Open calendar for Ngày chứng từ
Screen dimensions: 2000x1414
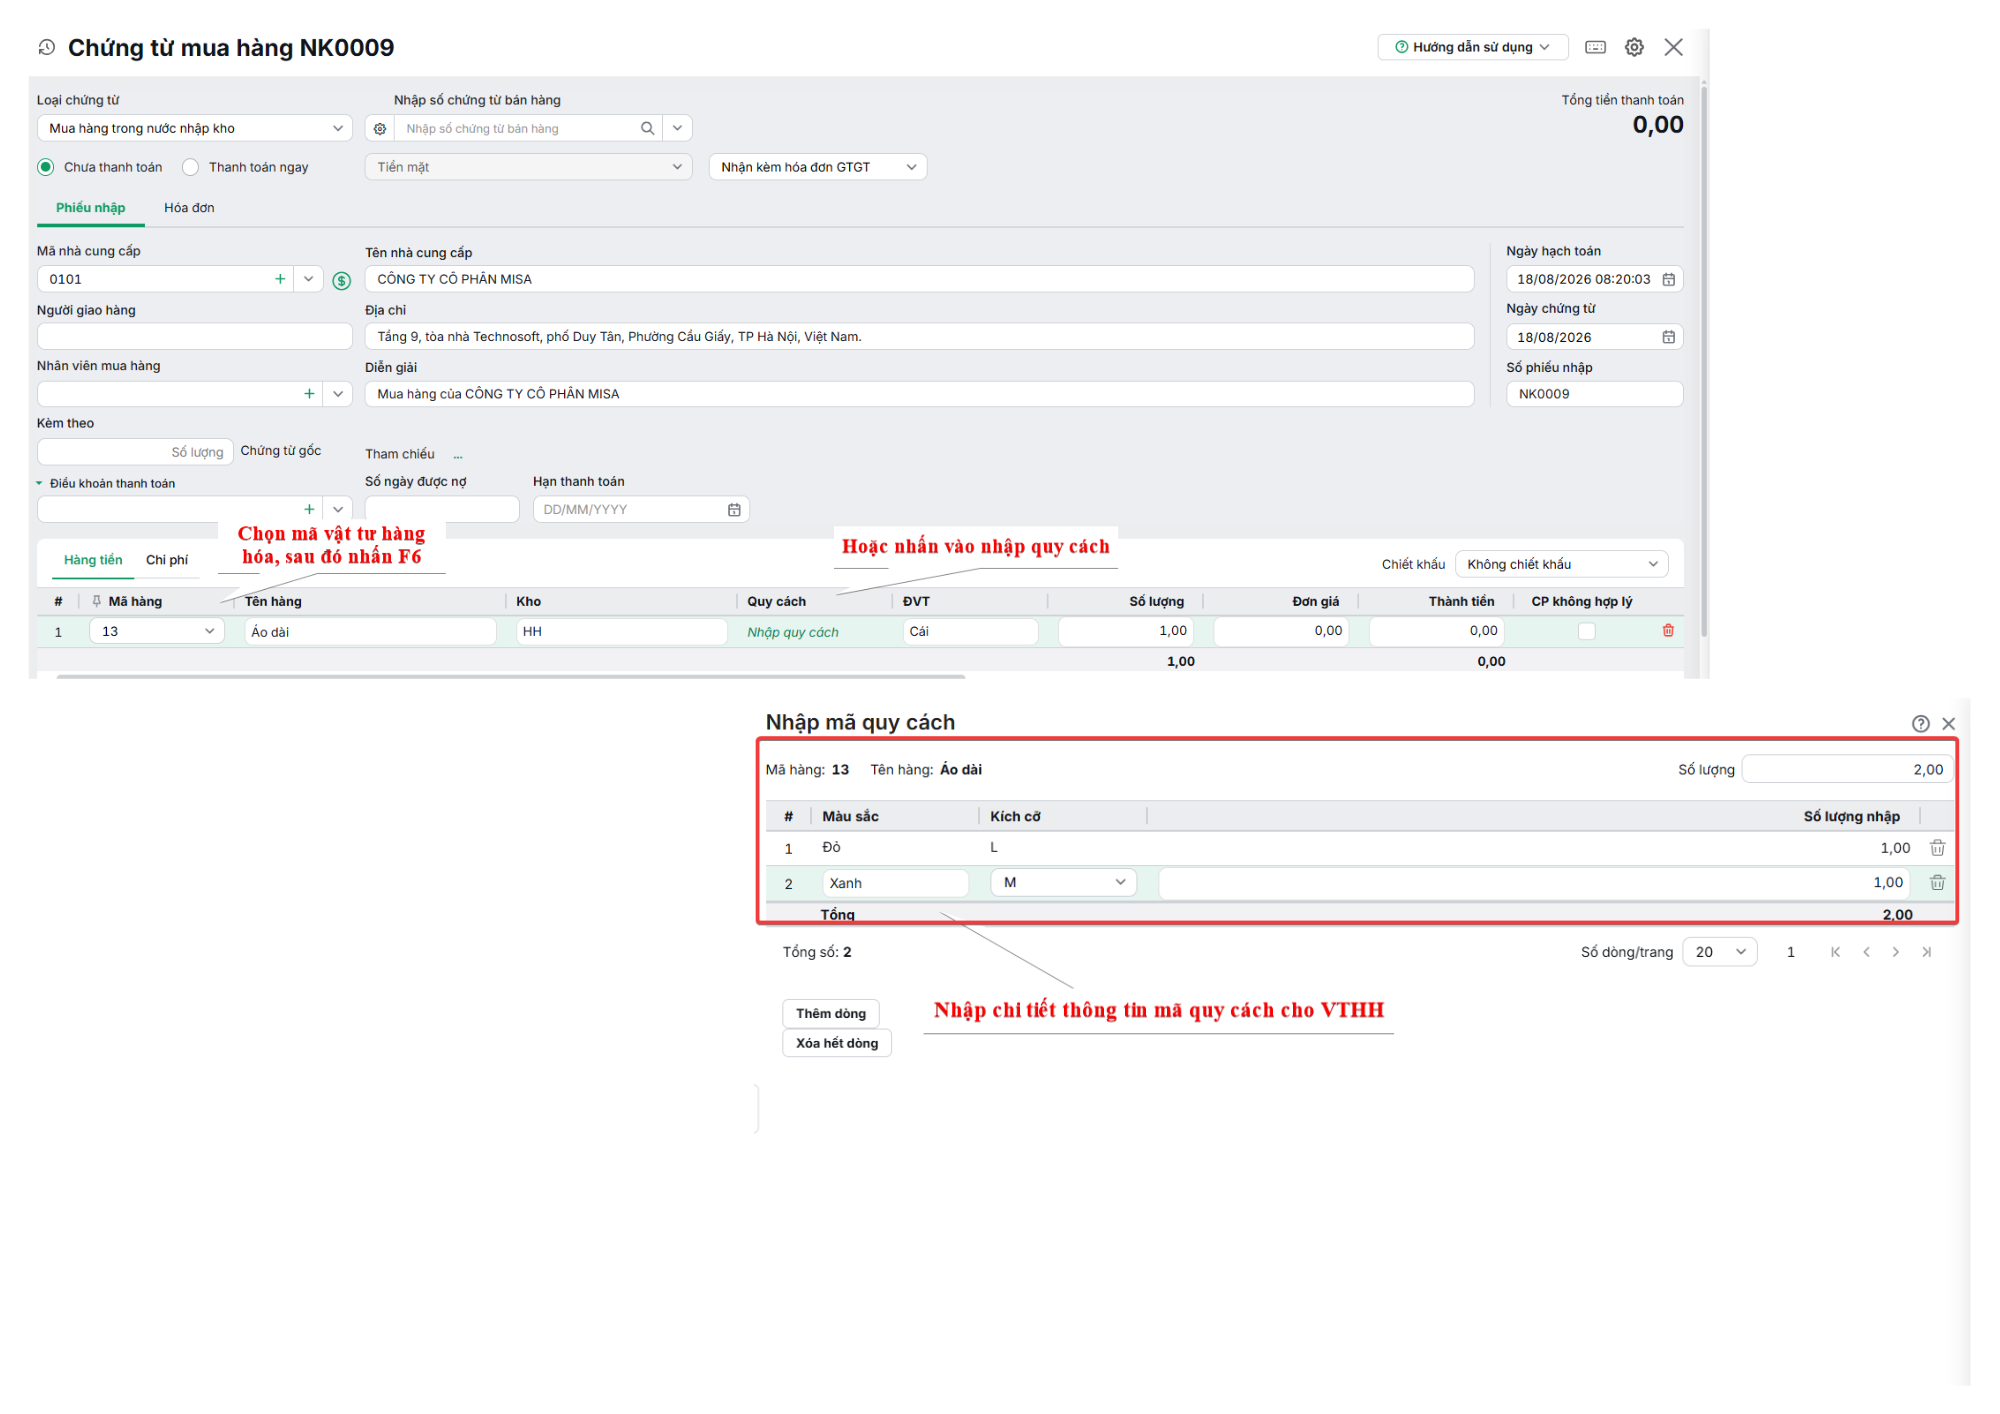(x=1668, y=337)
